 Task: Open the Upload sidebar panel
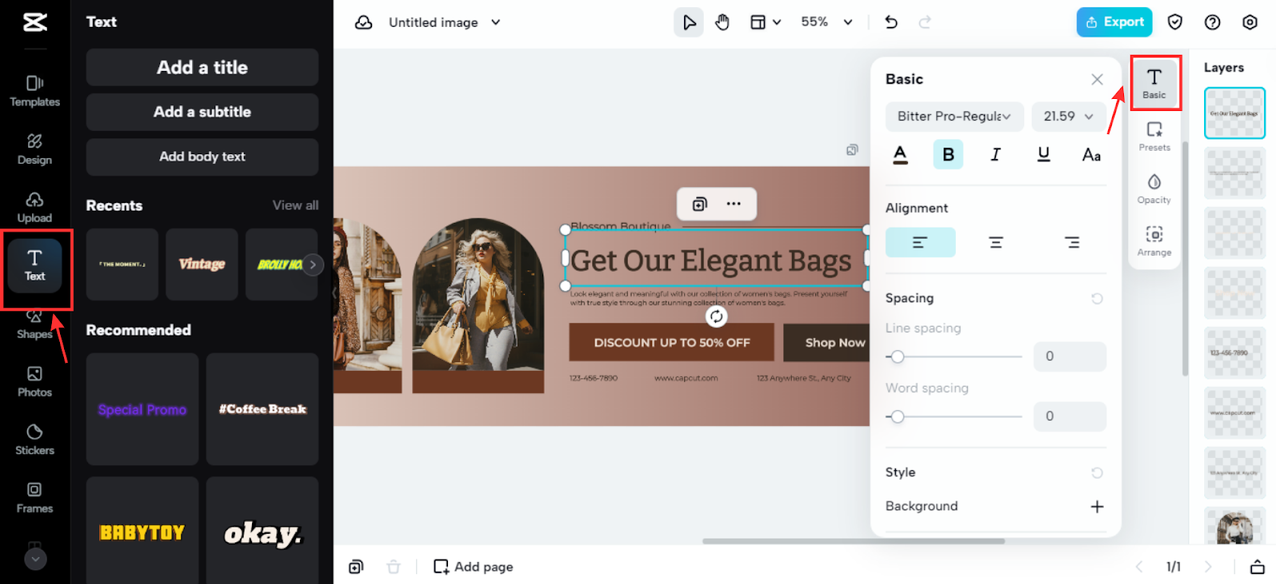pyautogui.click(x=35, y=207)
